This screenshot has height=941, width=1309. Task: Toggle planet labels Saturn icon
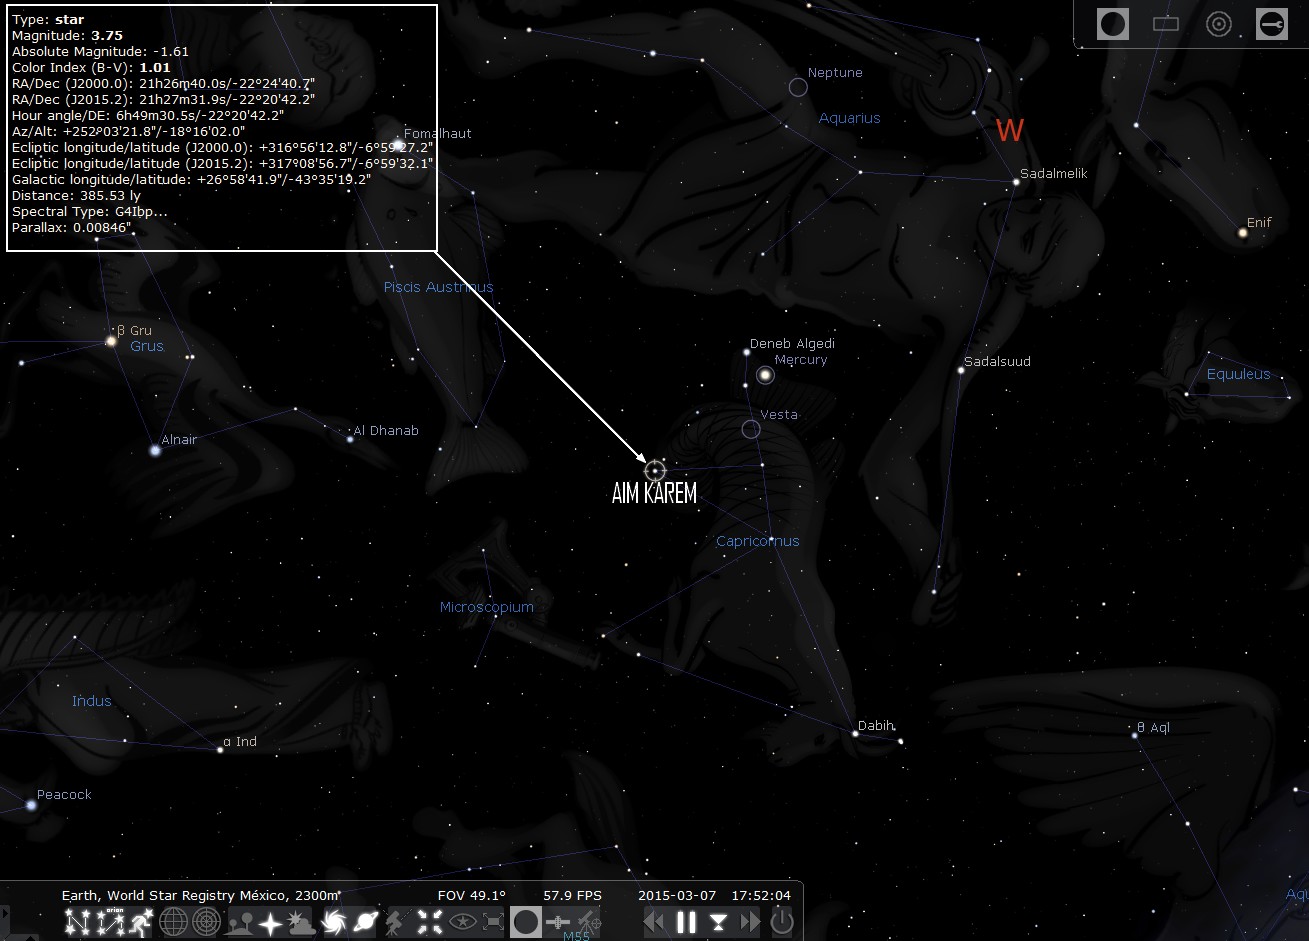tap(365, 922)
